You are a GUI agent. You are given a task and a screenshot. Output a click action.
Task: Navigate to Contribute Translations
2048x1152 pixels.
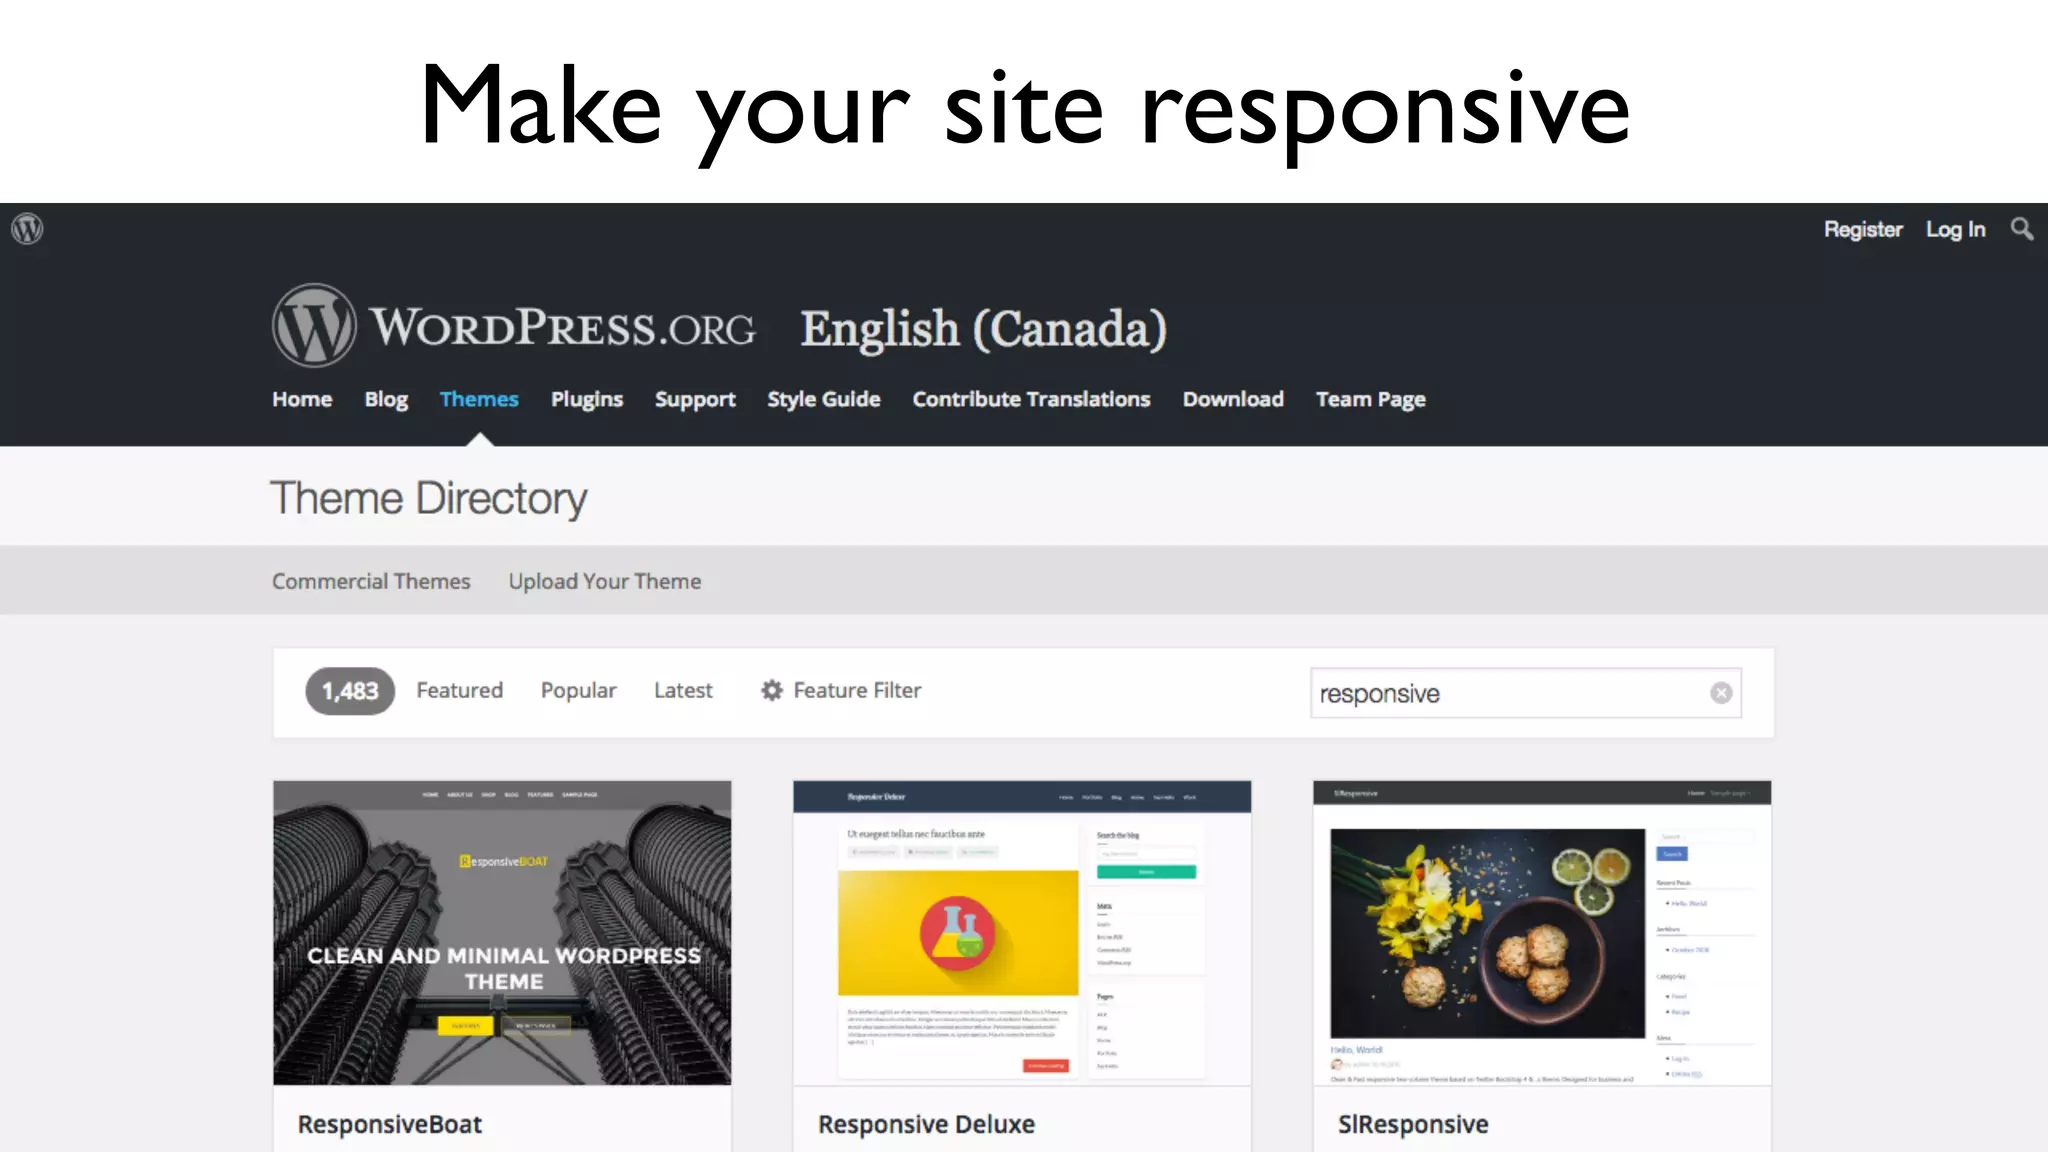pos(1031,399)
